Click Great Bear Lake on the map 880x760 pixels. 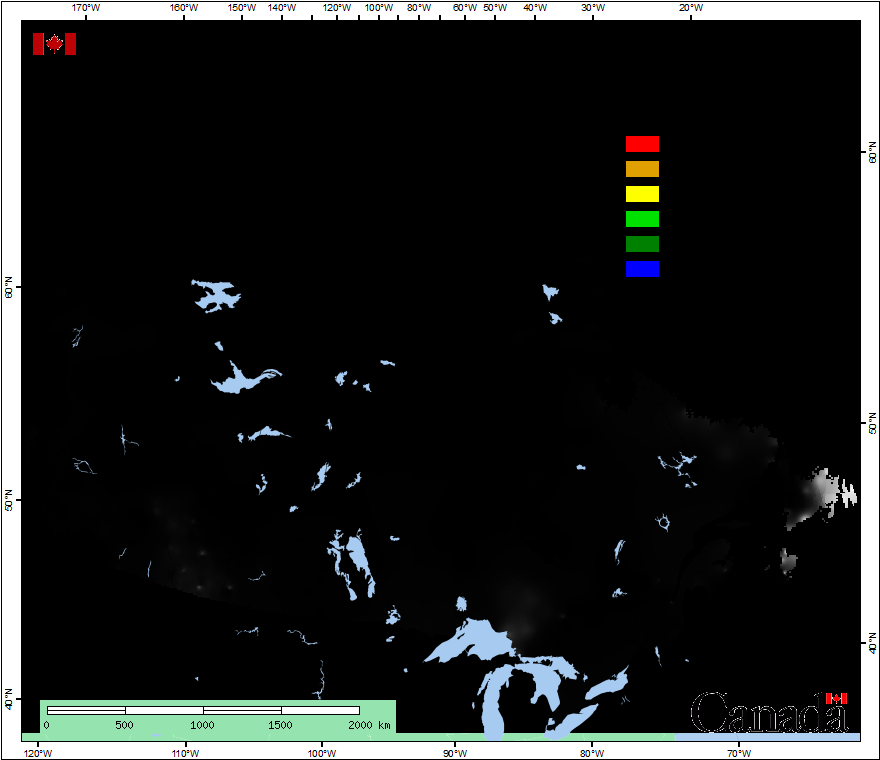click(216, 295)
